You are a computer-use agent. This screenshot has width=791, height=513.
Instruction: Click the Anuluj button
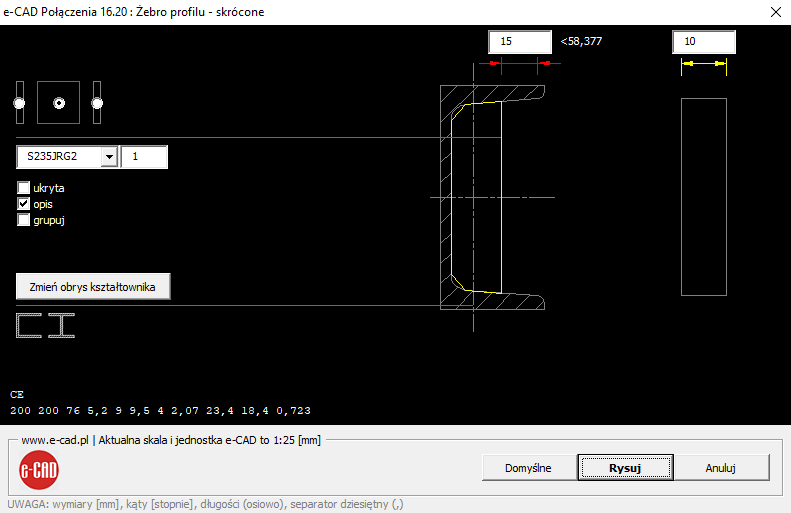point(720,468)
